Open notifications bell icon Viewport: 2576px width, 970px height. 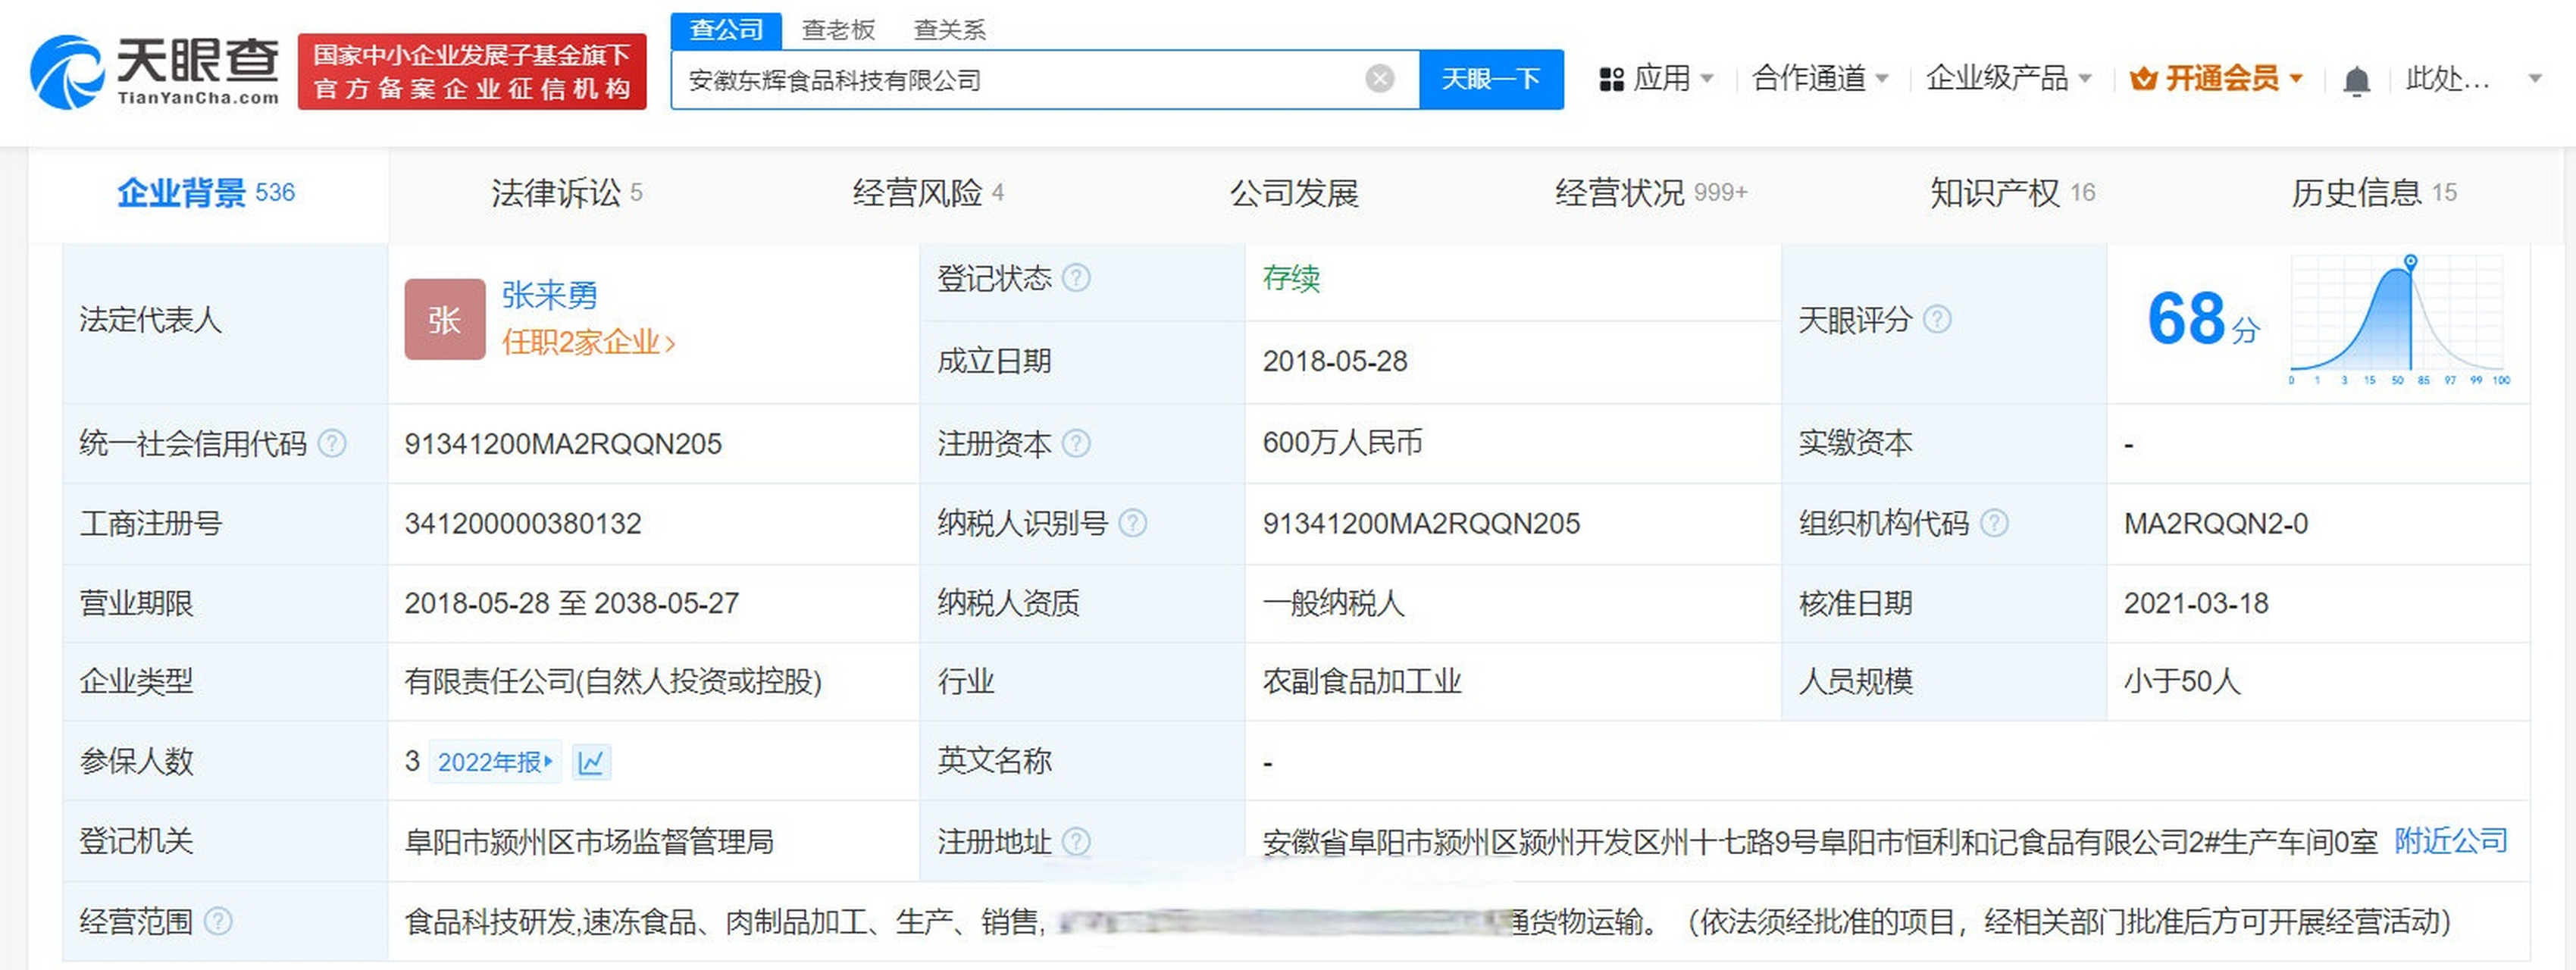2357,80
